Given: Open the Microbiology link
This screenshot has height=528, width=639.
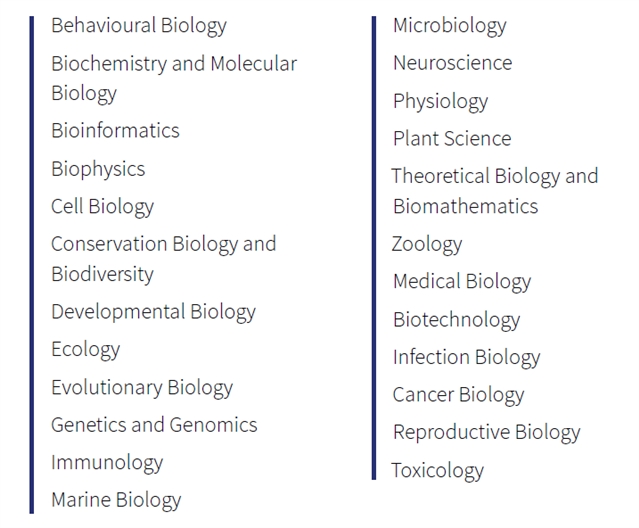Looking at the screenshot, I should [450, 26].
